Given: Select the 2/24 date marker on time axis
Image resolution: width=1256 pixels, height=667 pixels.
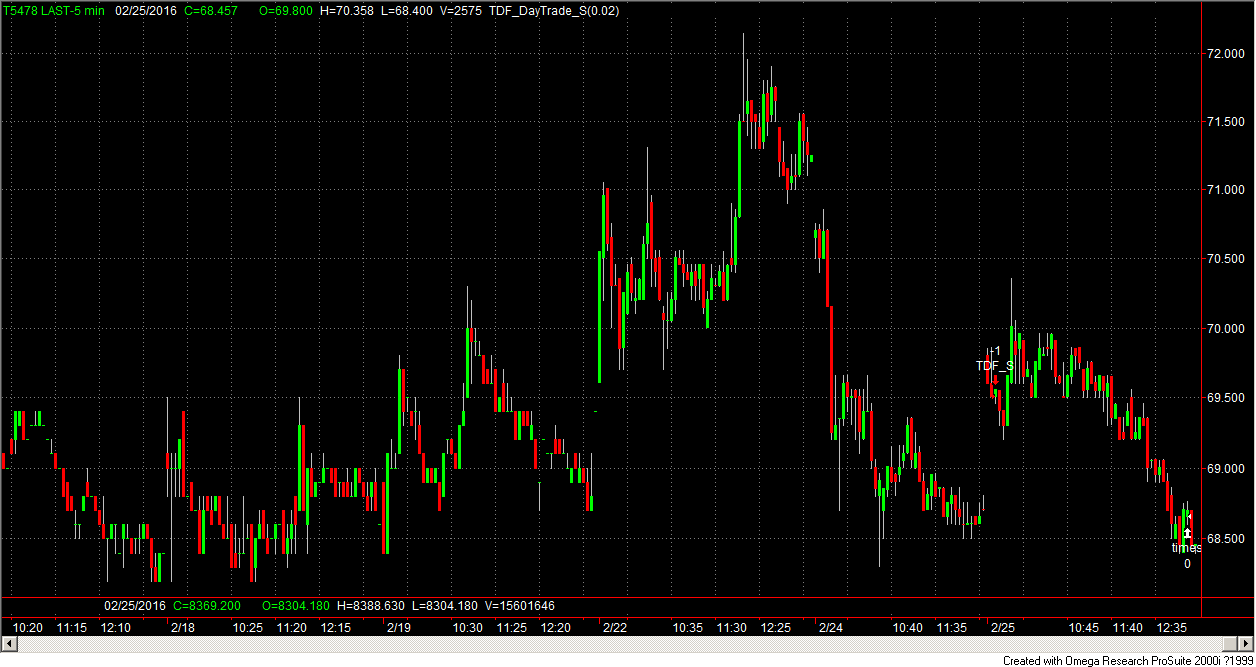Looking at the screenshot, I should coord(830,628).
